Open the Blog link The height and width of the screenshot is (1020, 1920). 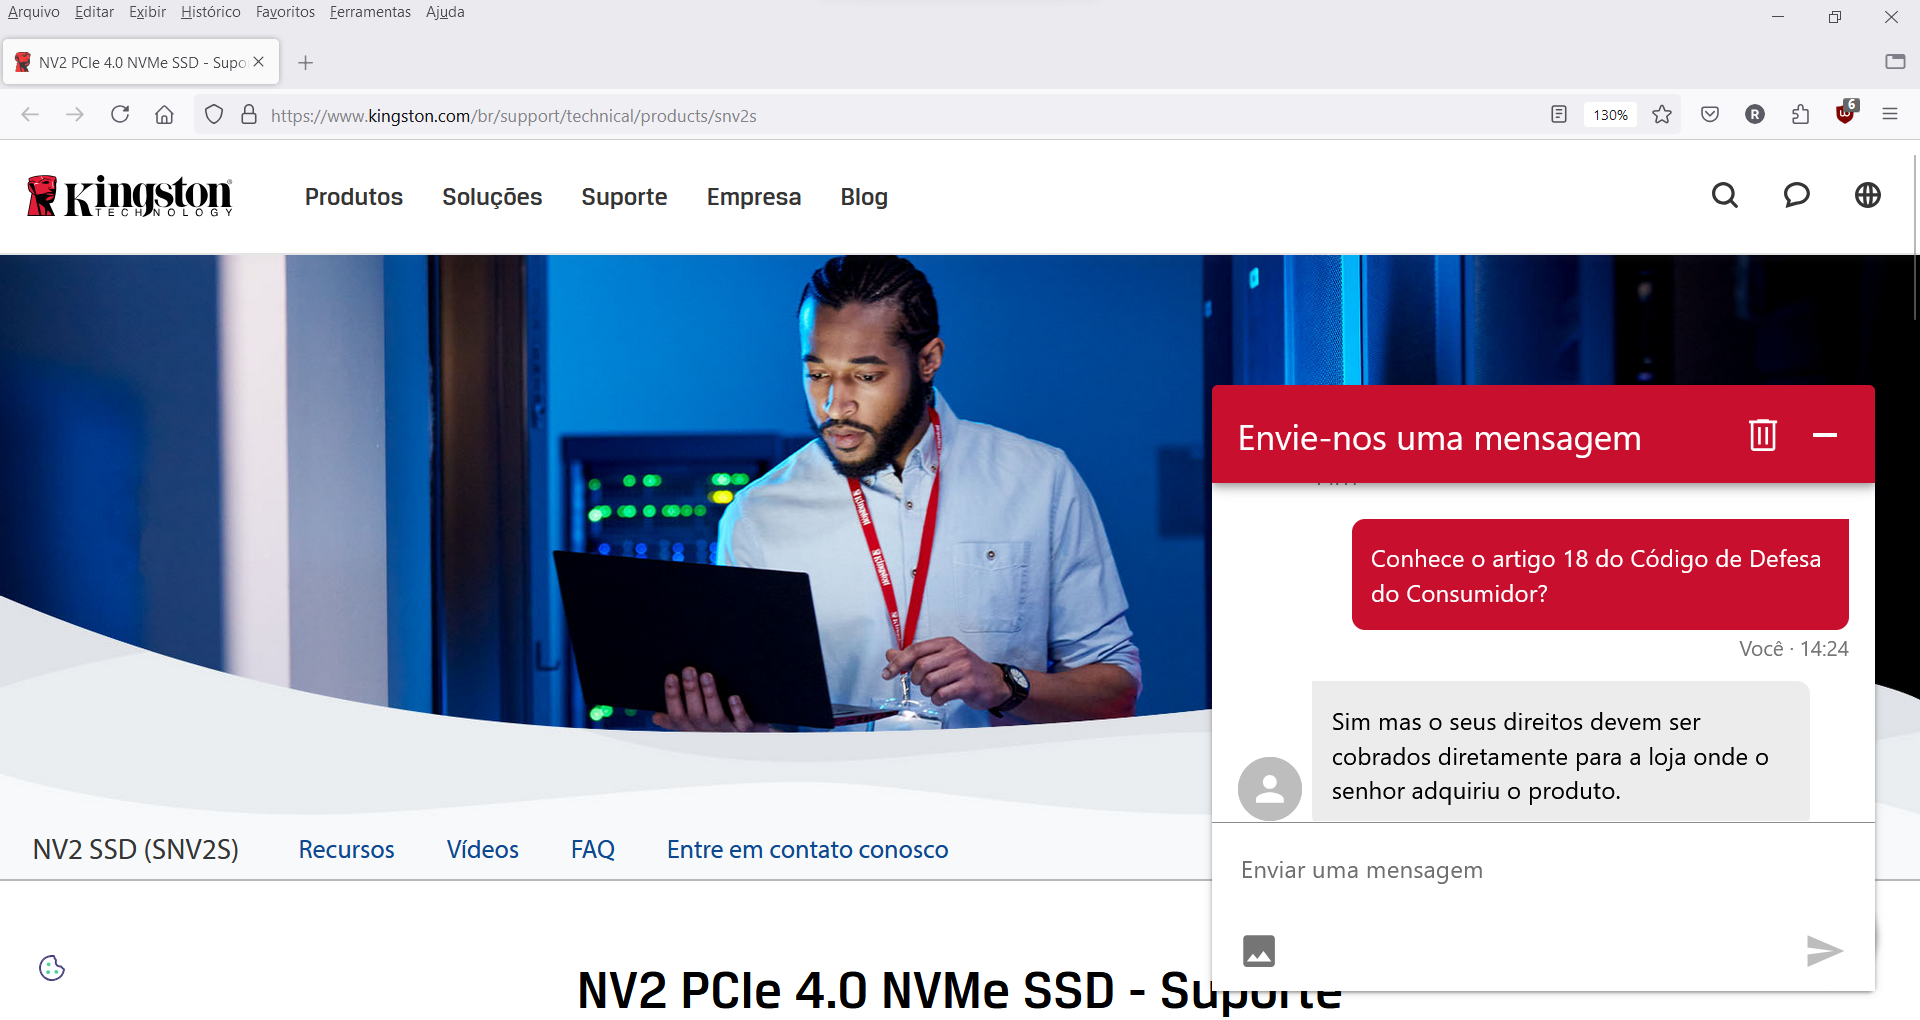click(864, 197)
